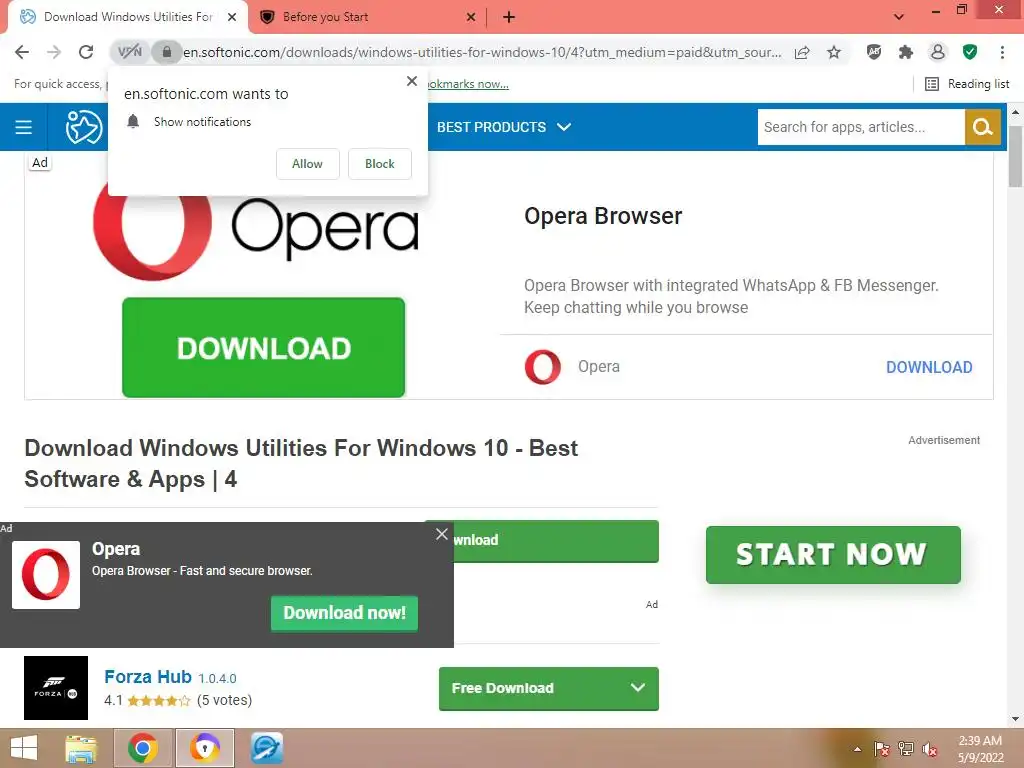Open Google Chrome from taskbar

[x=143, y=748]
